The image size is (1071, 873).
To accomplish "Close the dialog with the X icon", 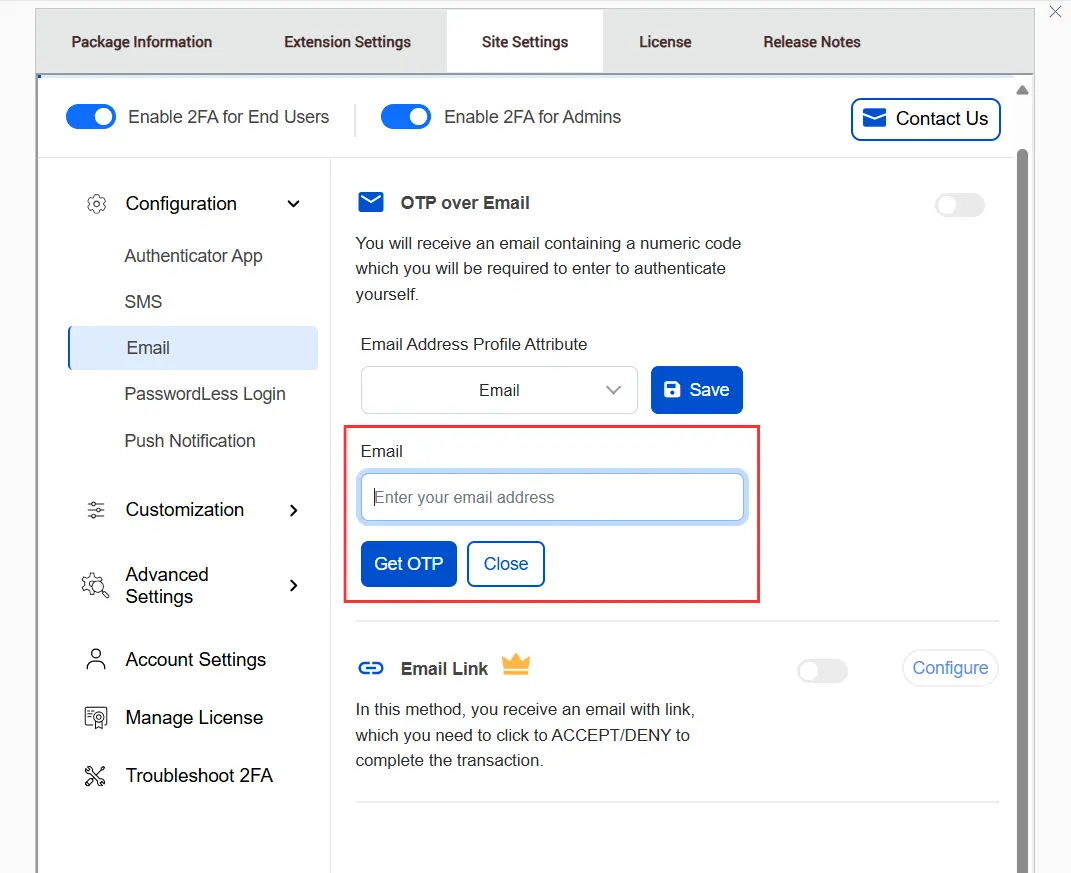I will click(x=1055, y=12).
